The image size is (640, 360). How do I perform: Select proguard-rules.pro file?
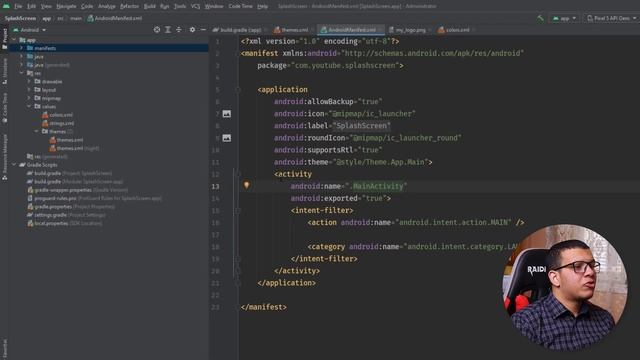point(94,198)
